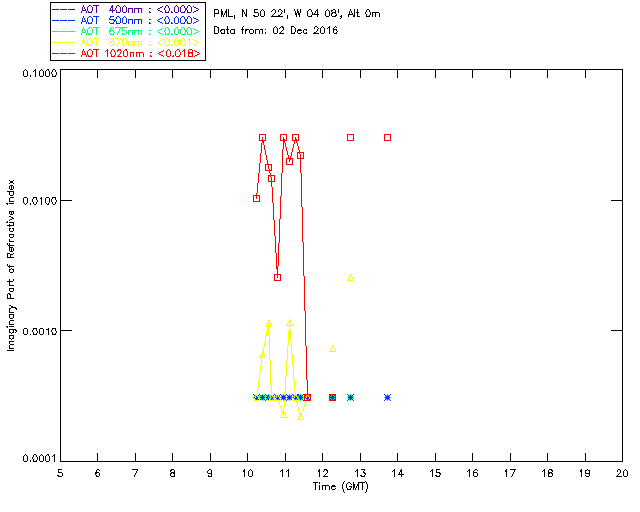Click the y-axis tick label 0.0100
This screenshot has height=512, width=640.
39,201
